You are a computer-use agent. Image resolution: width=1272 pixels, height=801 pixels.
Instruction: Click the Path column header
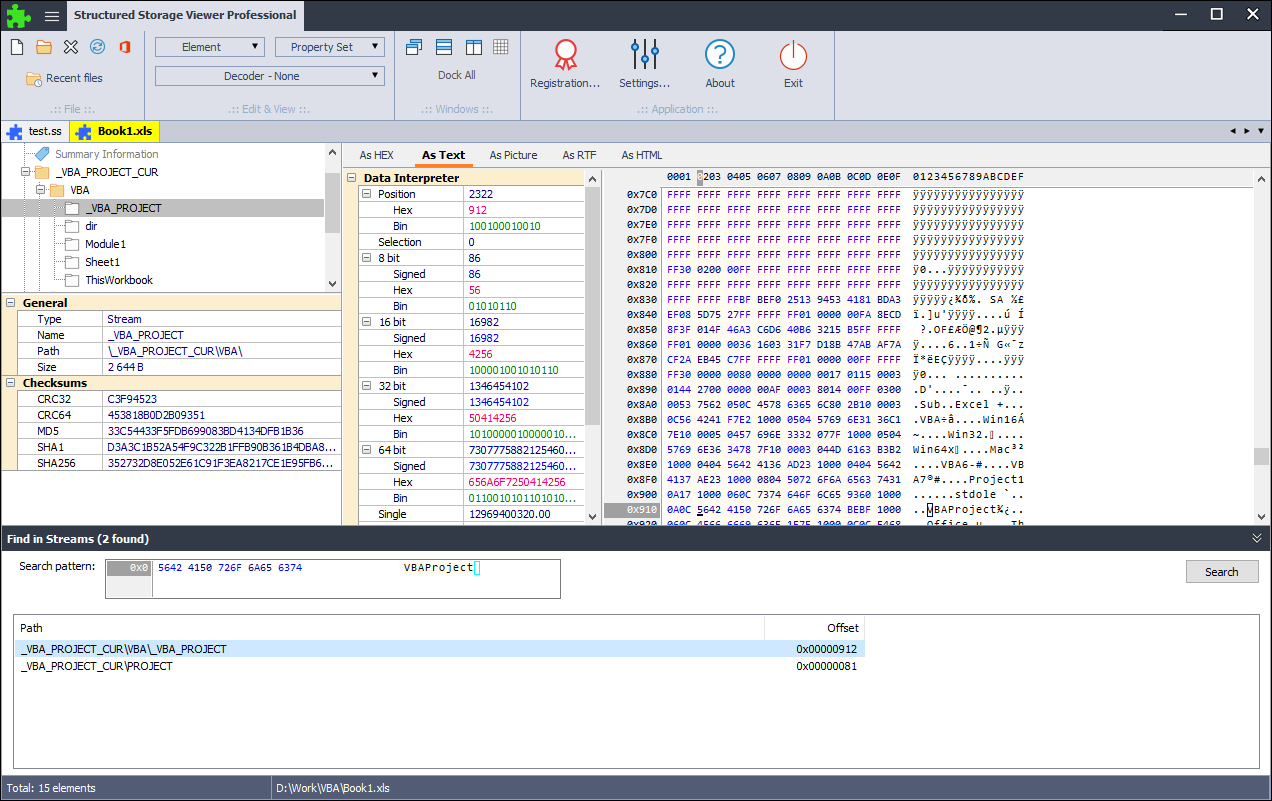tap(390, 628)
